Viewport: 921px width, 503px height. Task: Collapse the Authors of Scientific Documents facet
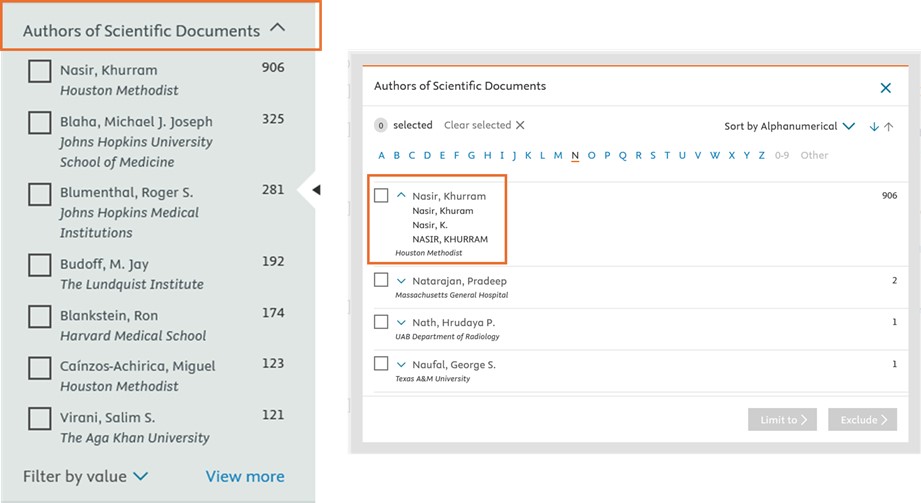[x=278, y=29]
